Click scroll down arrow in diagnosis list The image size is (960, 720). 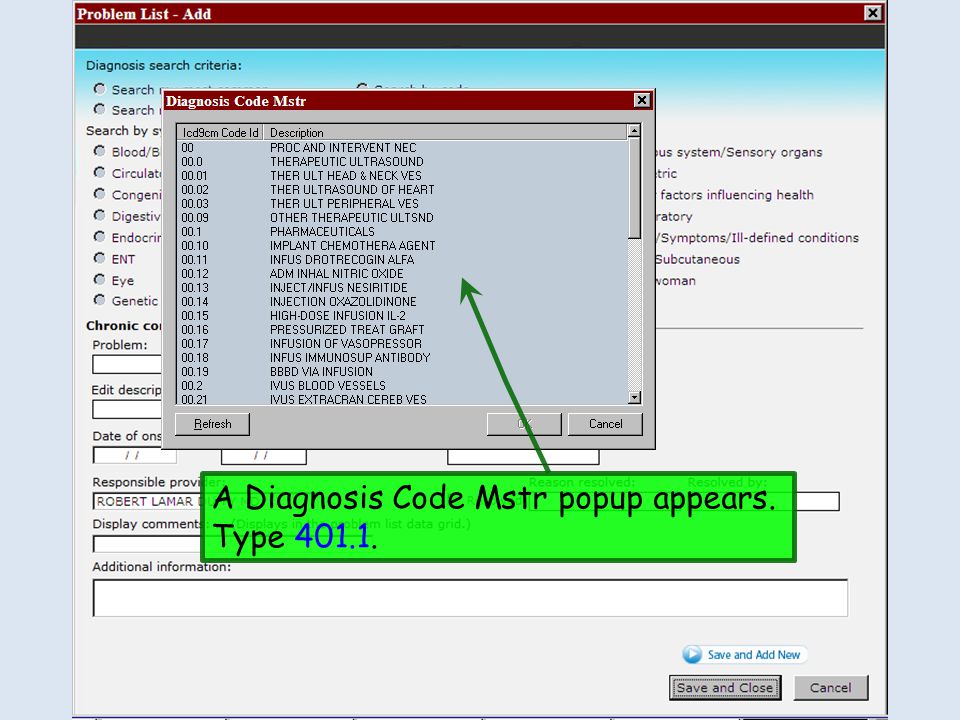634,397
